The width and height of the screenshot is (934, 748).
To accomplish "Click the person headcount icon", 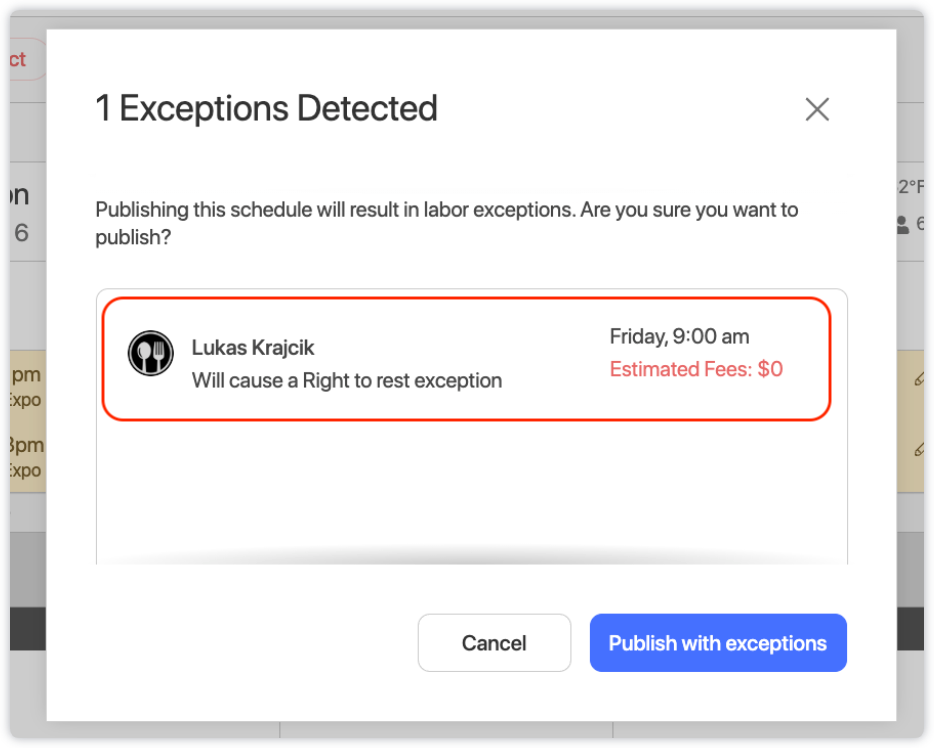I will coord(903,226).
